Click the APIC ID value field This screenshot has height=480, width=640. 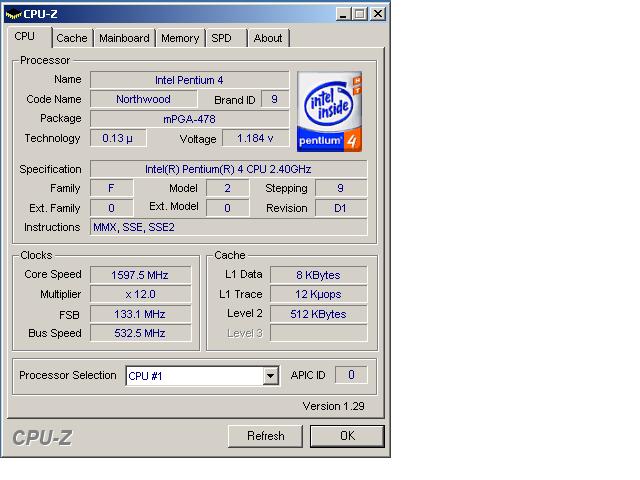click(351, 375)
